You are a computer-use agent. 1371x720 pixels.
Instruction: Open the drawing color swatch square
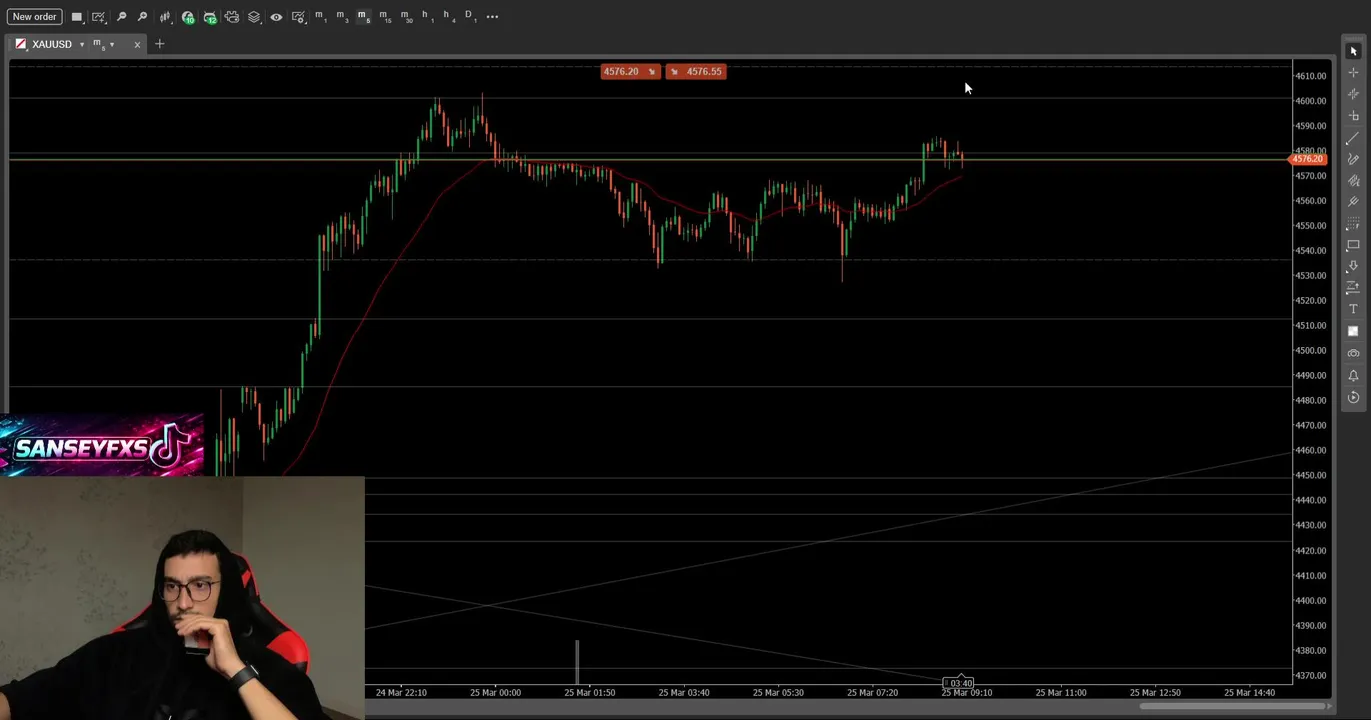tap(1353, 332)
